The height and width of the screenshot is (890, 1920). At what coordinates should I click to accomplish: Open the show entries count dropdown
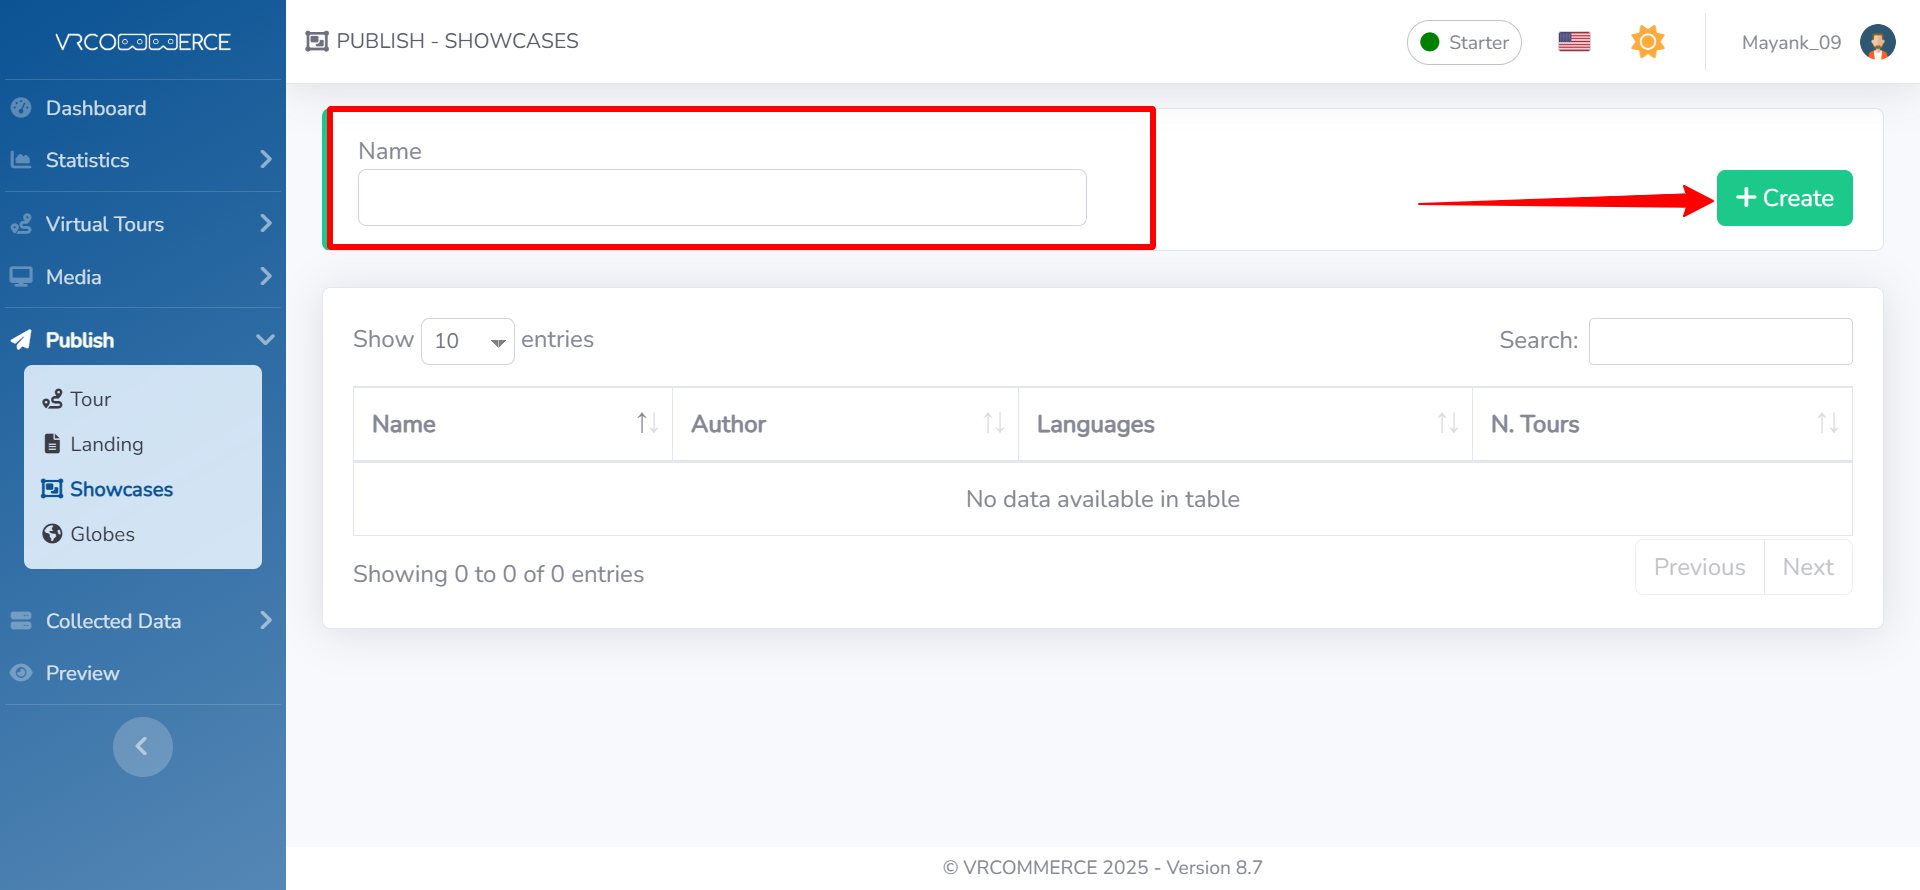tap(467, 341)
